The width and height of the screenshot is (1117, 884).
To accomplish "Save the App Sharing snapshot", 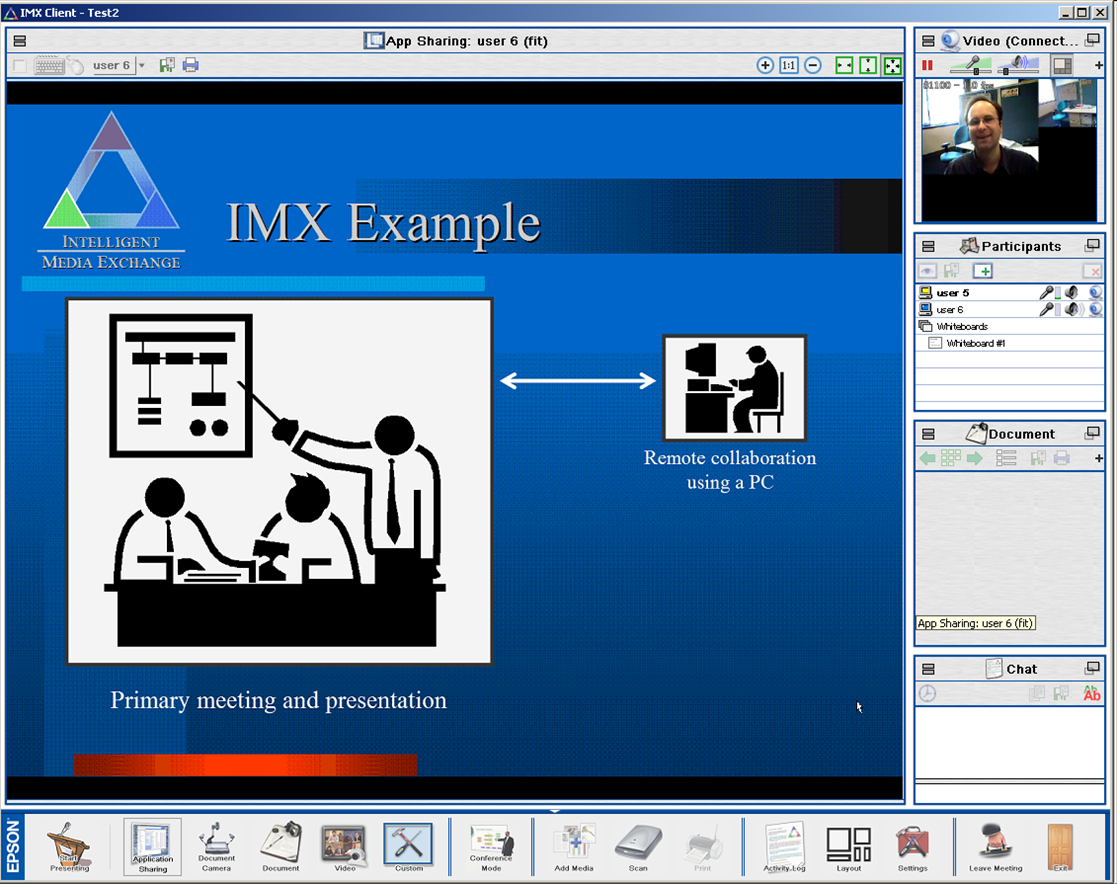I will (x=167, y=66).
